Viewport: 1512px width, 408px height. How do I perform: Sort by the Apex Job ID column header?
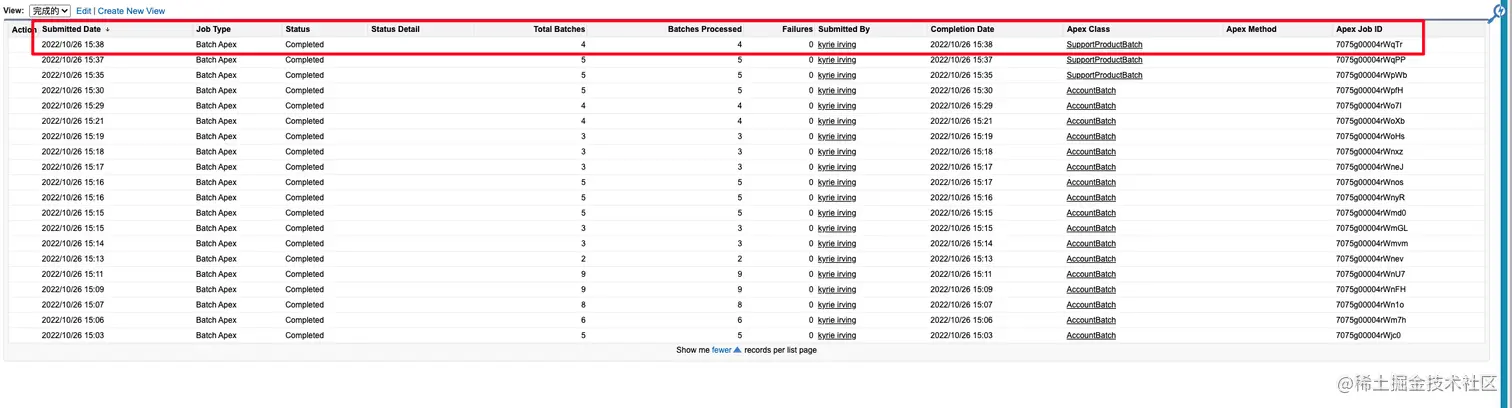1359,30
